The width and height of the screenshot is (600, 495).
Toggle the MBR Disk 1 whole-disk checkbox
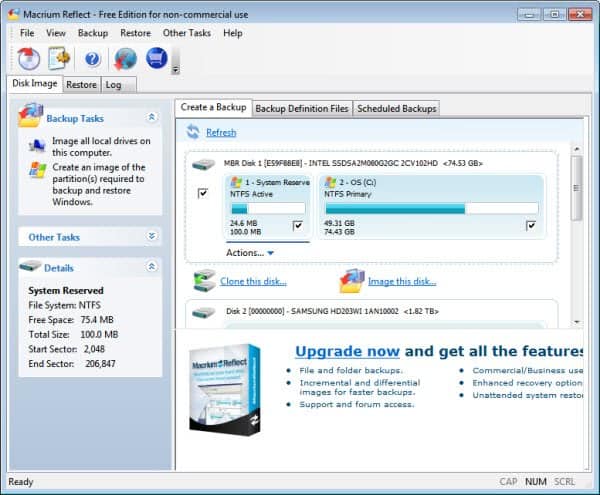coord(203,193)
